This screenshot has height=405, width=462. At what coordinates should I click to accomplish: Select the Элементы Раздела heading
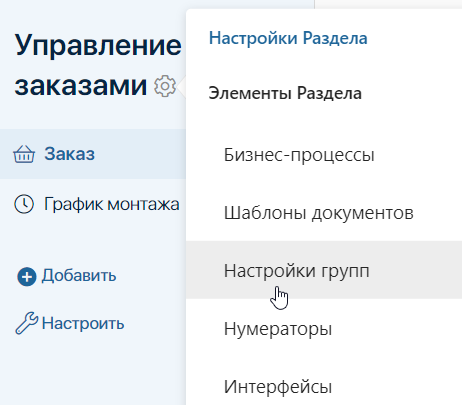click(x=285, y=93)
